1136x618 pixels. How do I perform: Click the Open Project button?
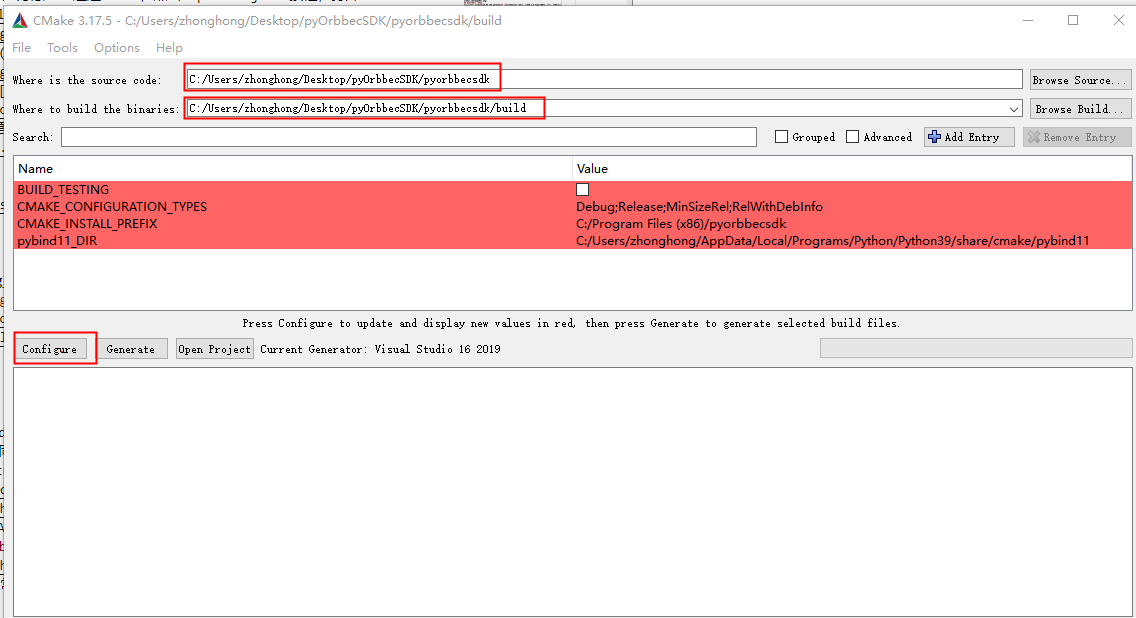(215, 349)
